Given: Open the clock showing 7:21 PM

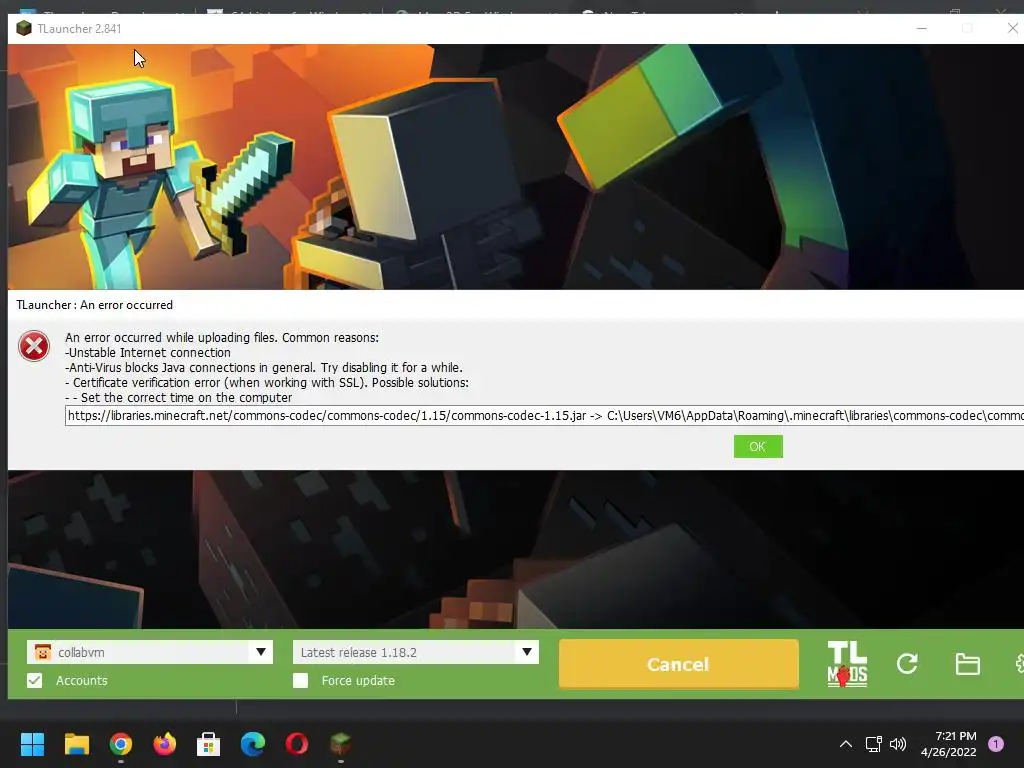Looking at the screenshot, I should [949, 744].
